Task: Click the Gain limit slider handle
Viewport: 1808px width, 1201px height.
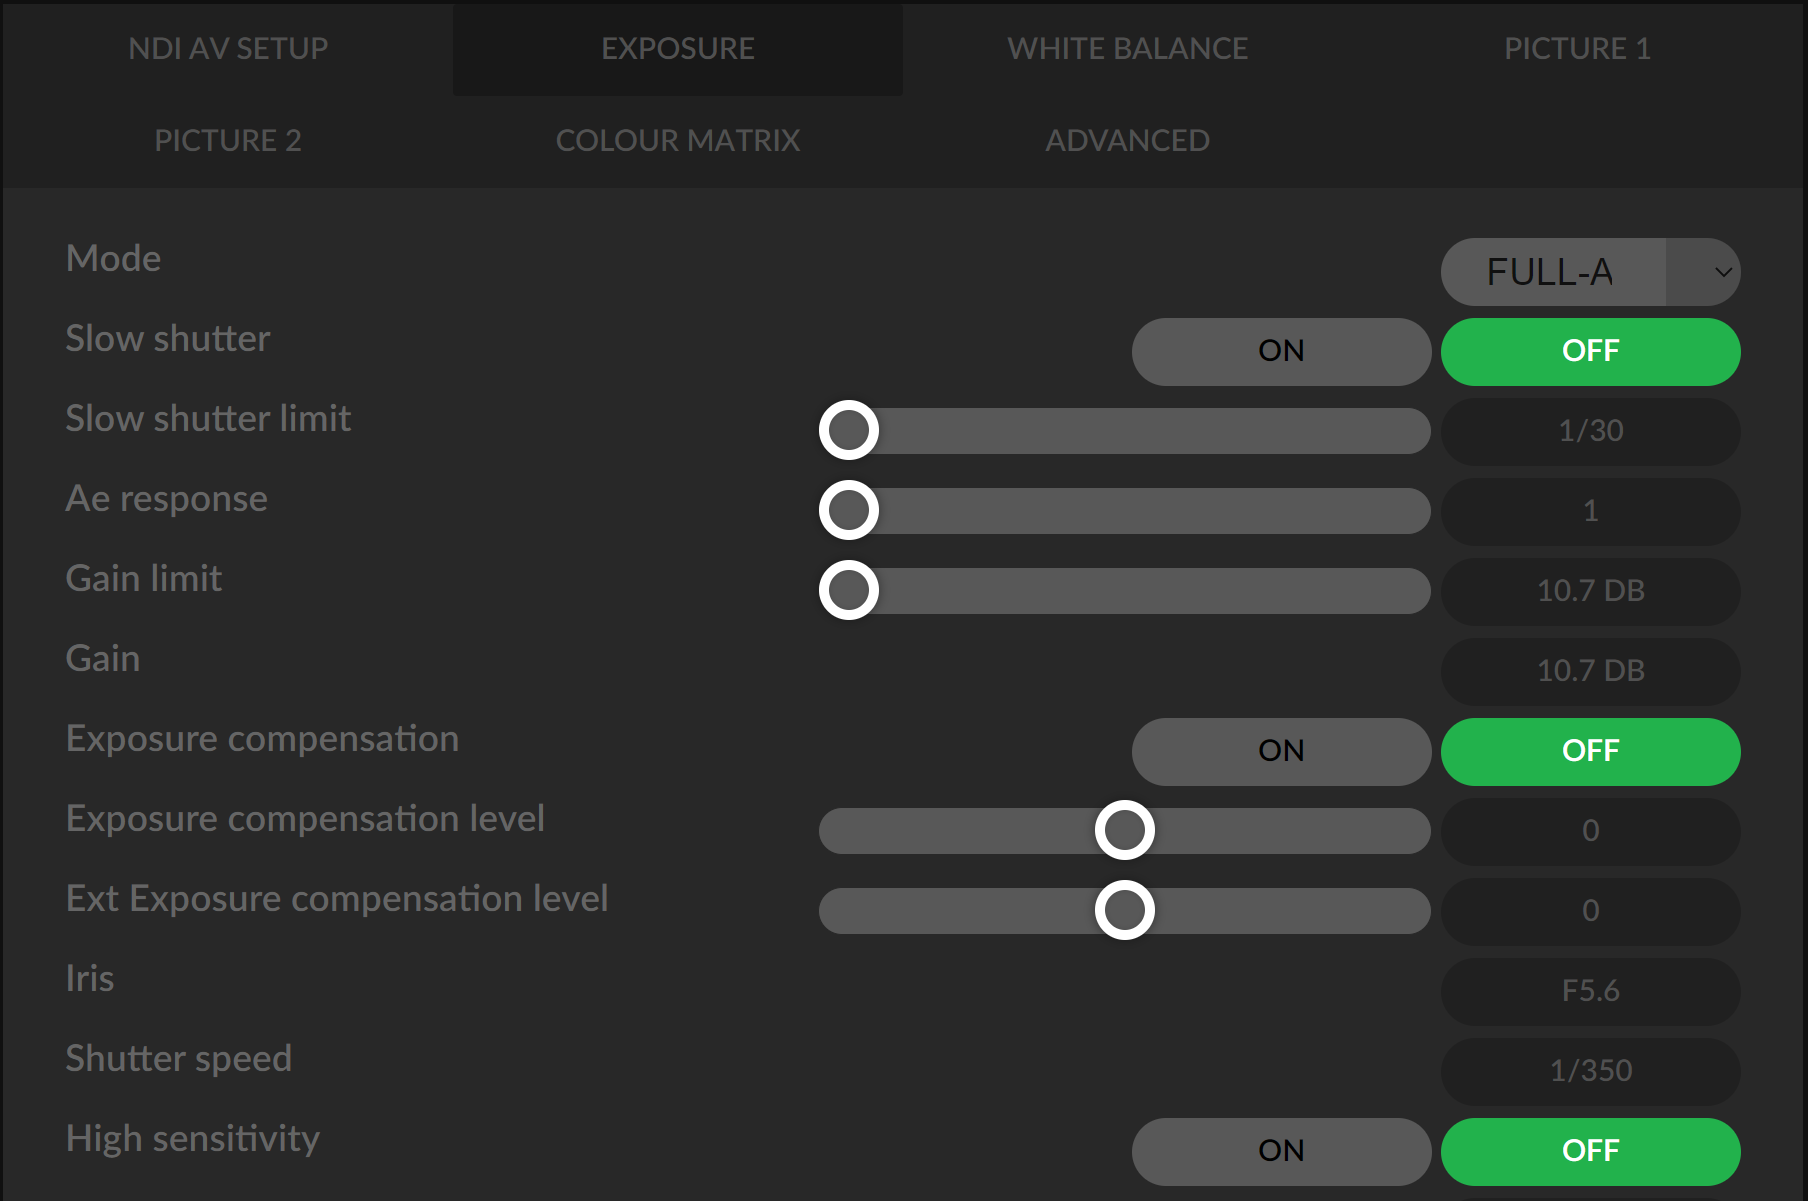Action: 849,591
